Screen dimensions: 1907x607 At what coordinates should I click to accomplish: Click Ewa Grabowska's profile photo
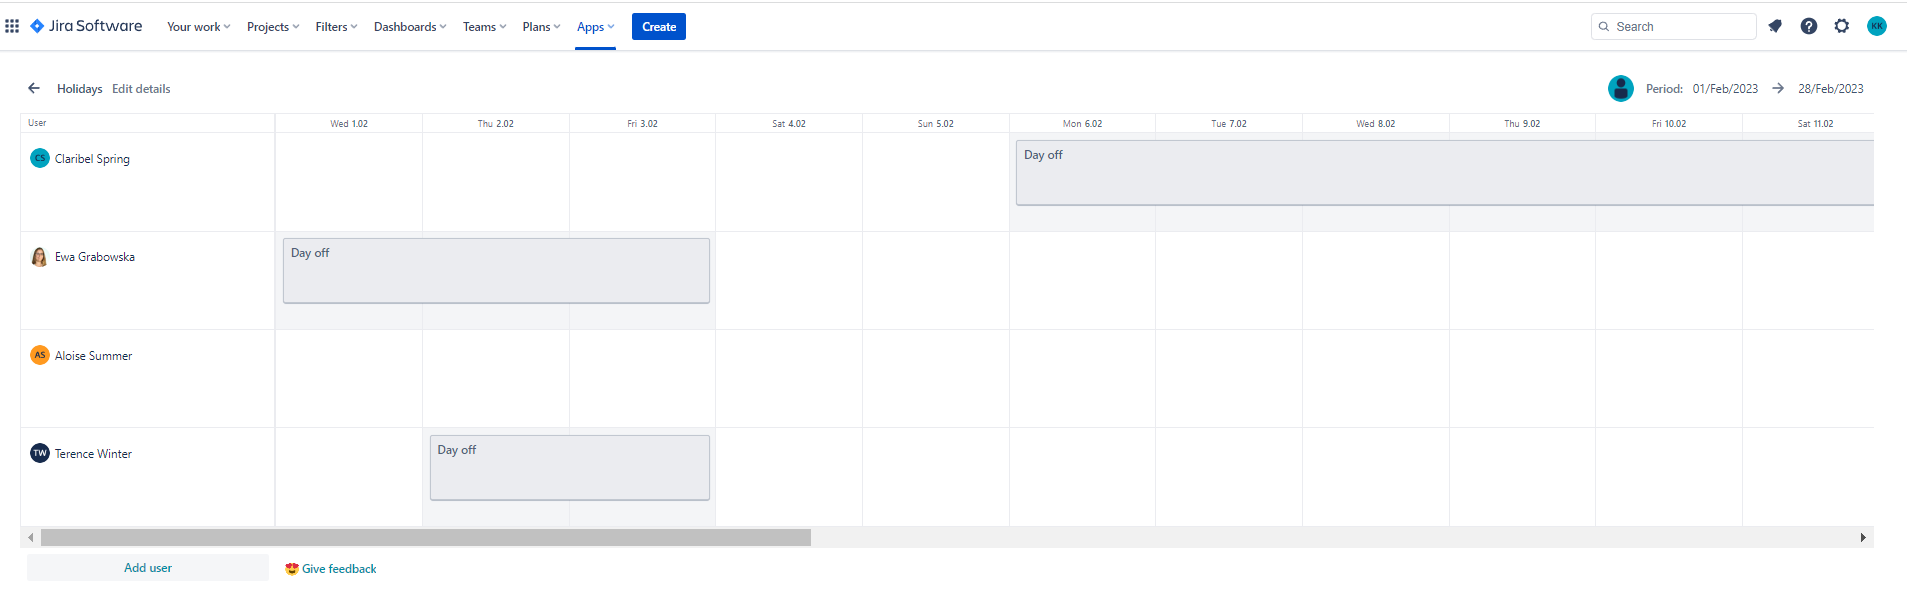tap(39, 257)
